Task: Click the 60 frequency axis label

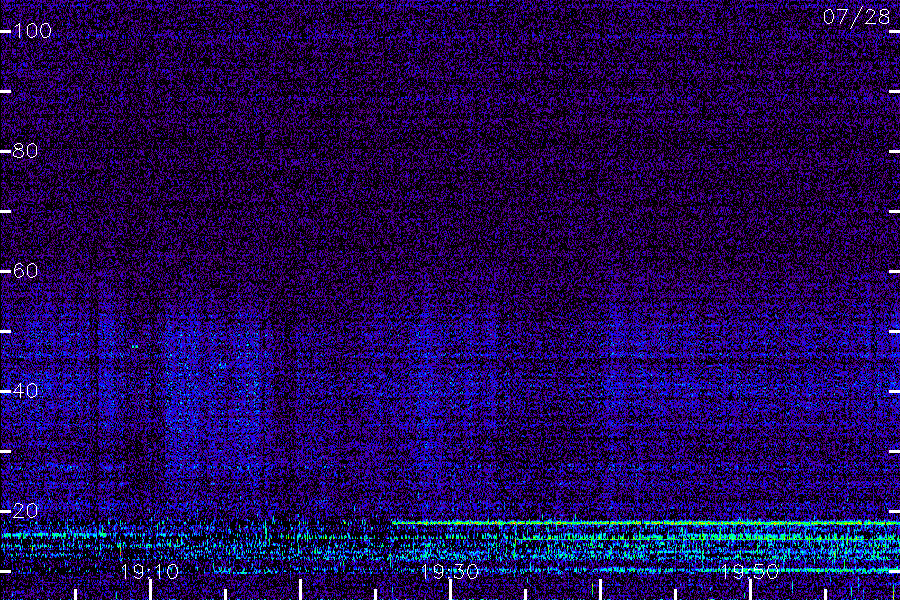Action: tap(25, 270)
